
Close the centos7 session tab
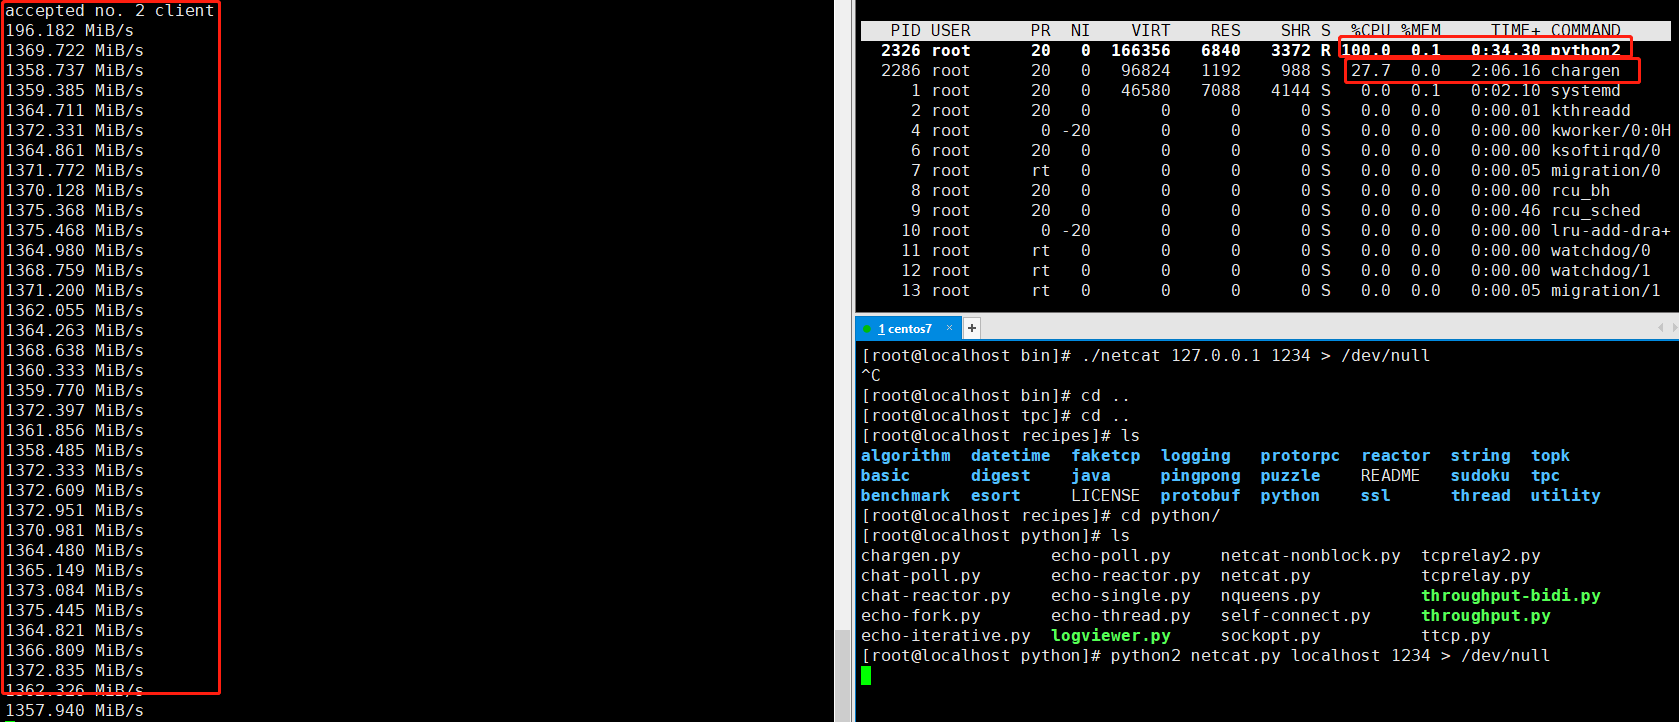949,328
